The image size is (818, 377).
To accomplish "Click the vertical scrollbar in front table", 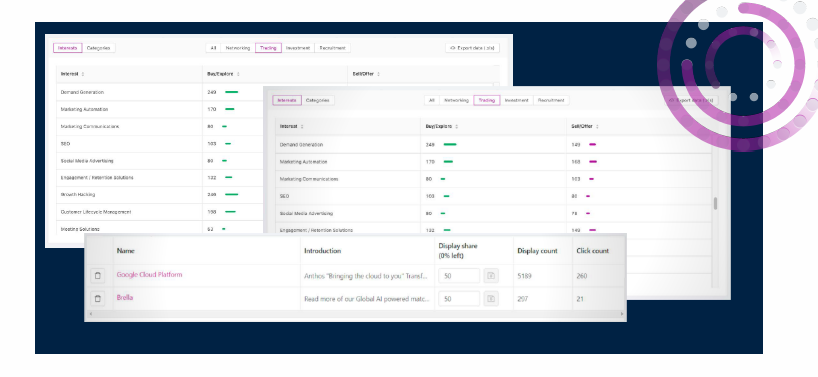I will pos(715,203).
